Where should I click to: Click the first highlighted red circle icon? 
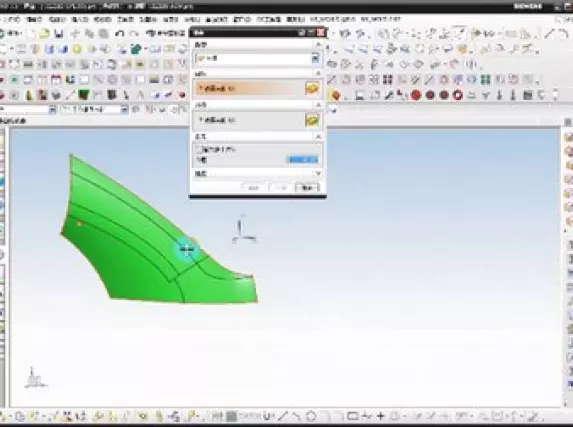(x=416, y=95)
